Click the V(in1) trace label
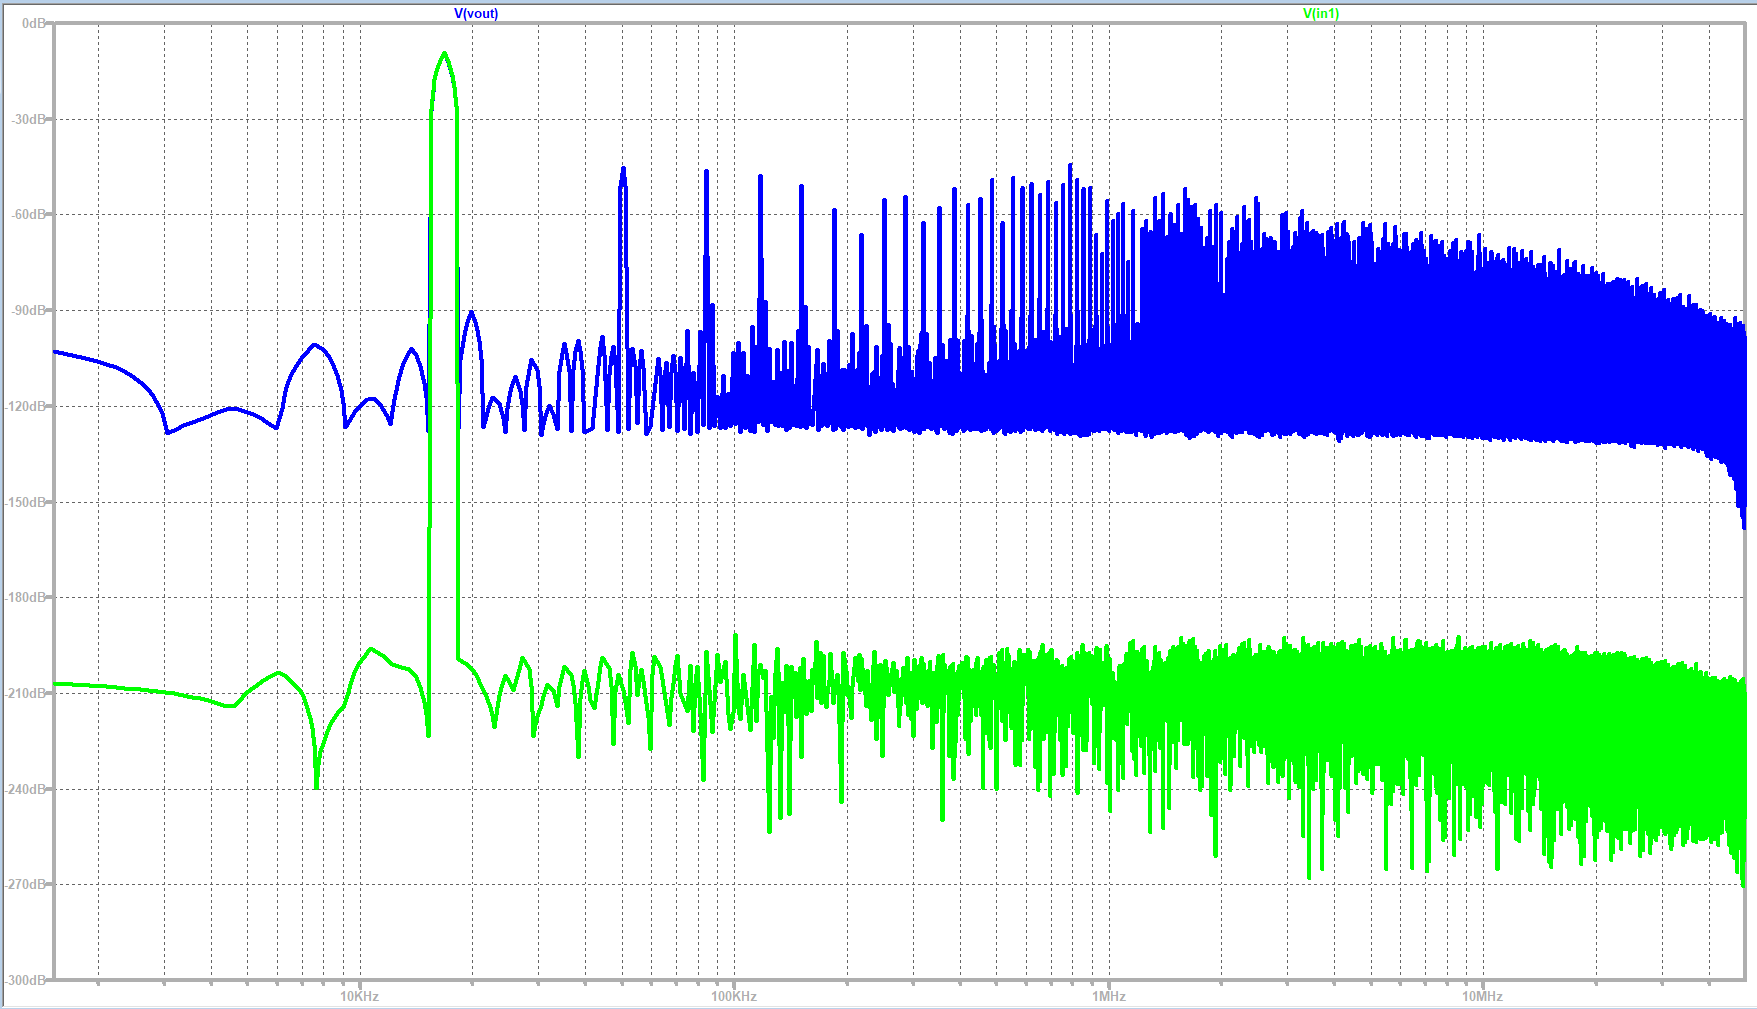This screenshot has height=1009, width=1757. 1320,13
